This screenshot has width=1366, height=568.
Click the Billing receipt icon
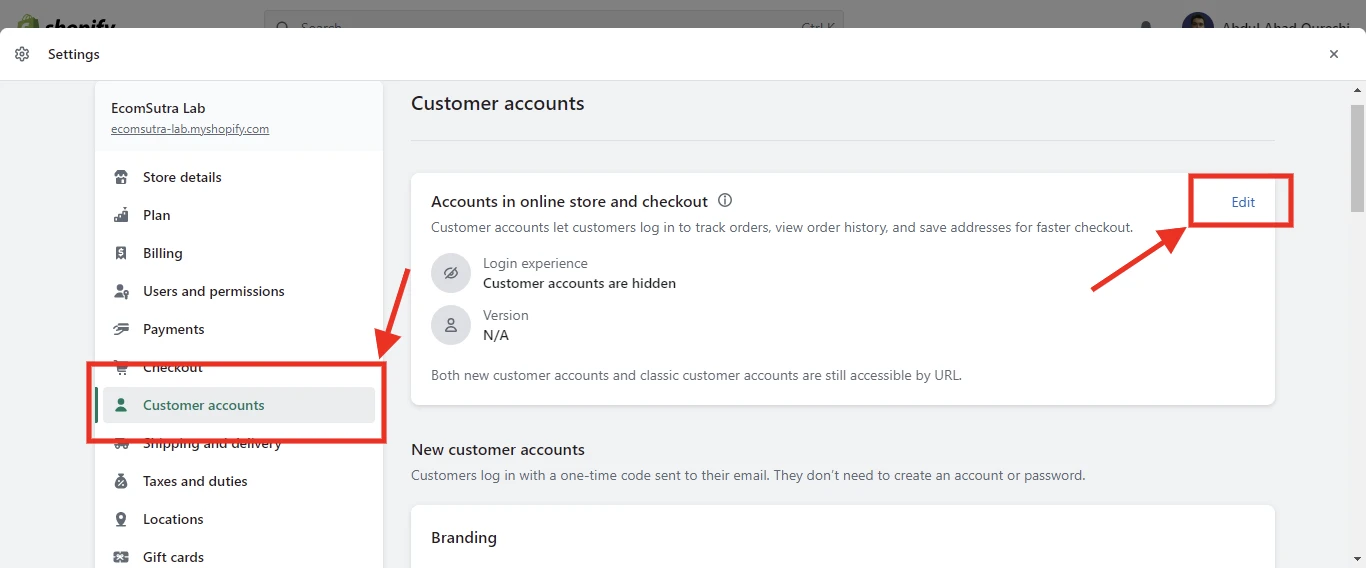click(121, 253)
